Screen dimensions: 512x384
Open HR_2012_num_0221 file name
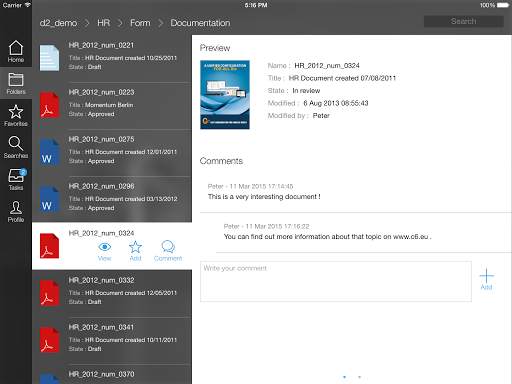coord(101,45)
